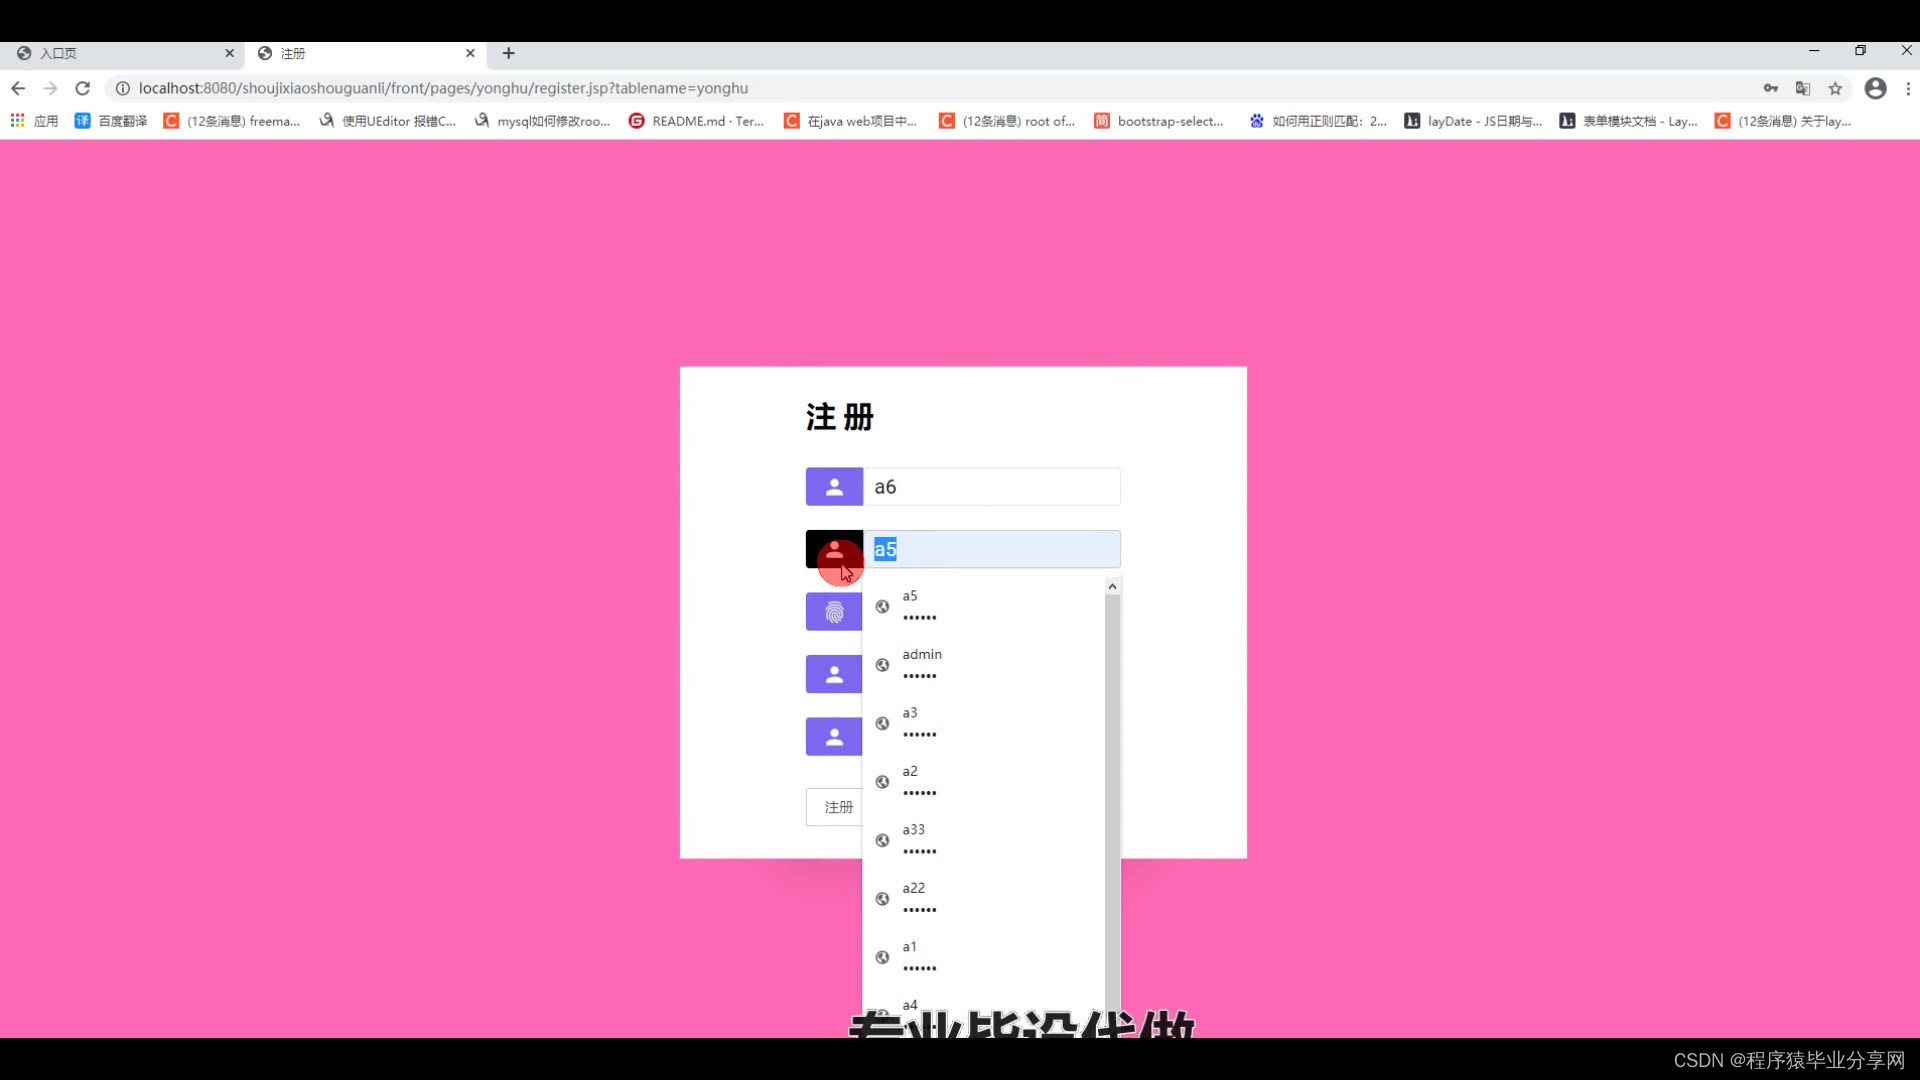
Task: Go back to previous page
Action: [x=18, y=88]
